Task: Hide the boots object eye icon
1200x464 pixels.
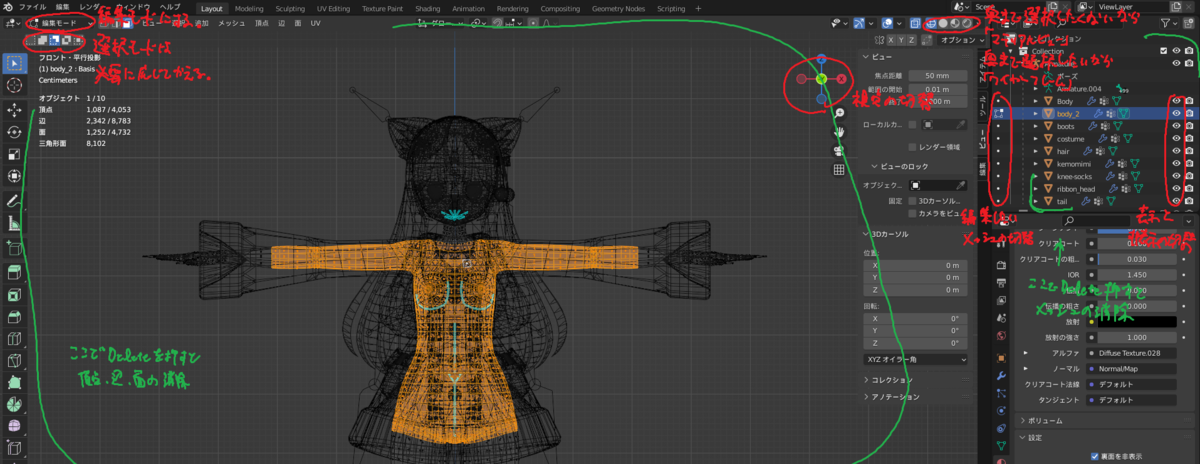Action: [x=1176, y=126]
